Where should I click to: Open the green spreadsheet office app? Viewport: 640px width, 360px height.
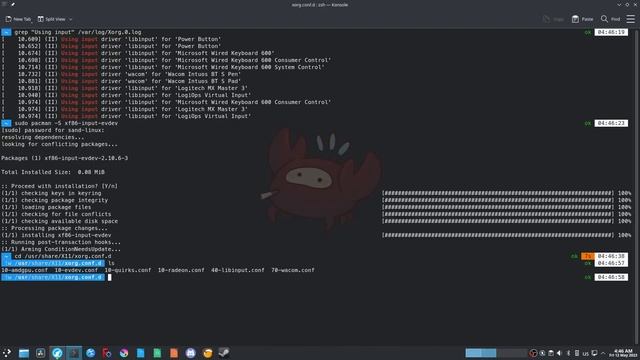(157, 353)
